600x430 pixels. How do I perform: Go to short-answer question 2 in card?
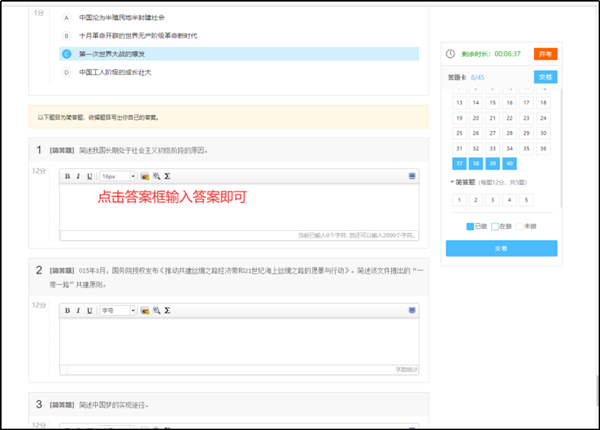tap(476, 200)
